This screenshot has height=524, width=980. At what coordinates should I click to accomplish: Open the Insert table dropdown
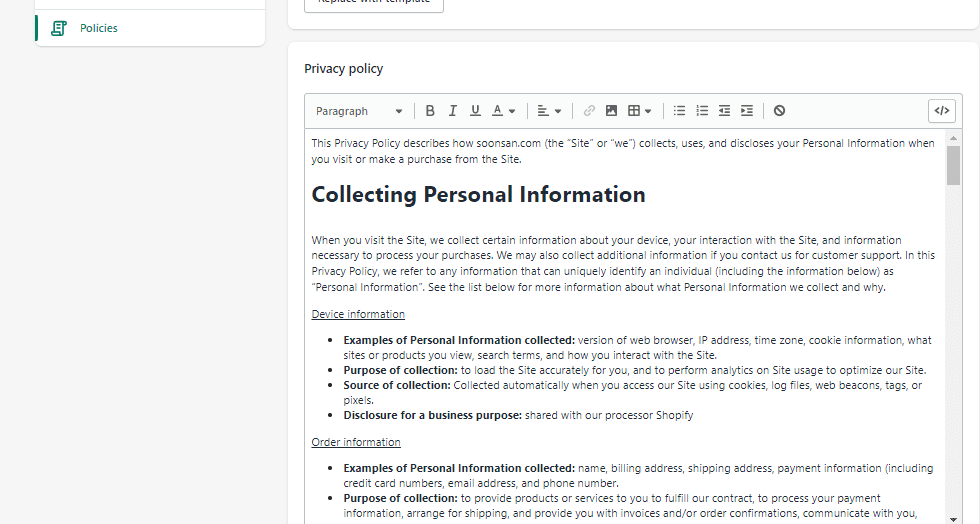639,111
